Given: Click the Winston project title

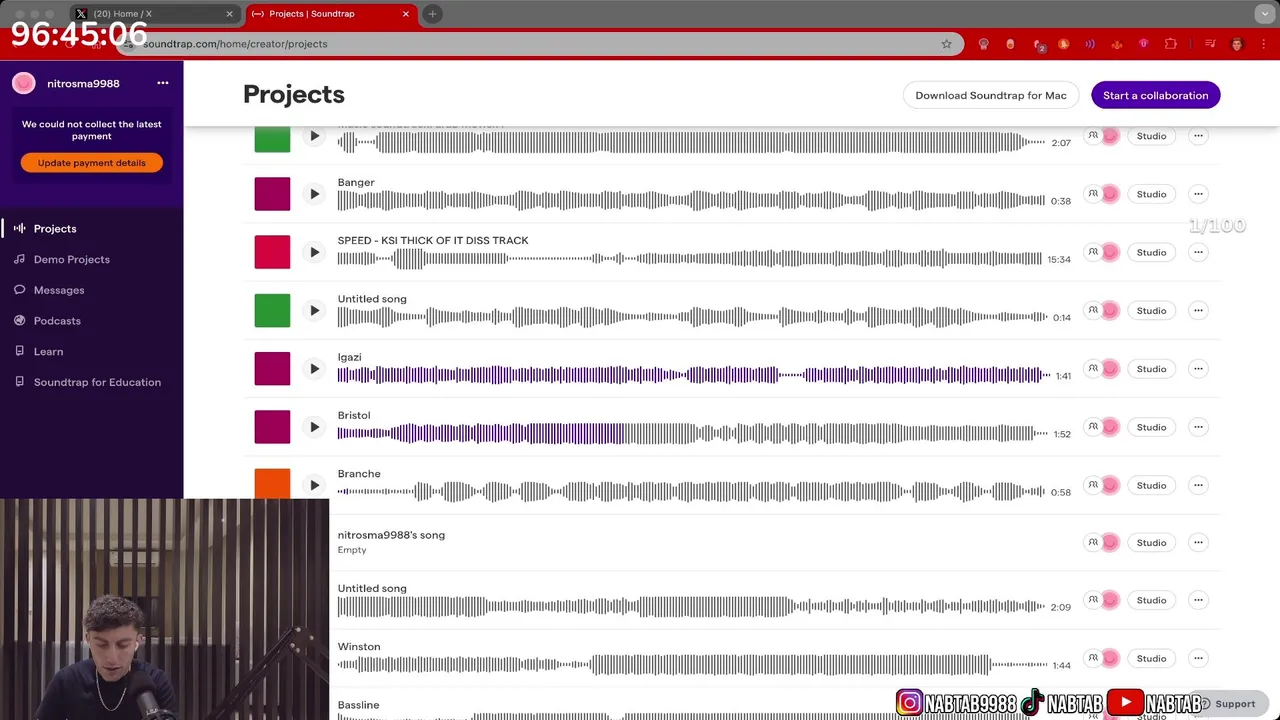Looking at the screenshot, I should tap(359, 647).
